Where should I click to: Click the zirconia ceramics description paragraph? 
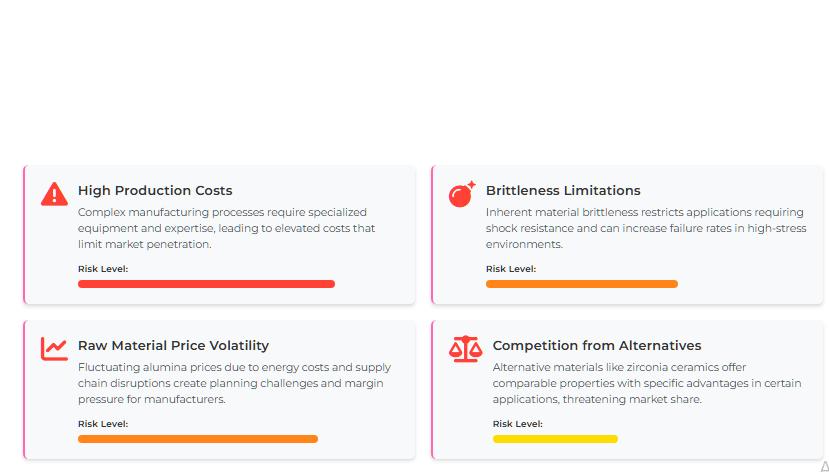point(646,383)
